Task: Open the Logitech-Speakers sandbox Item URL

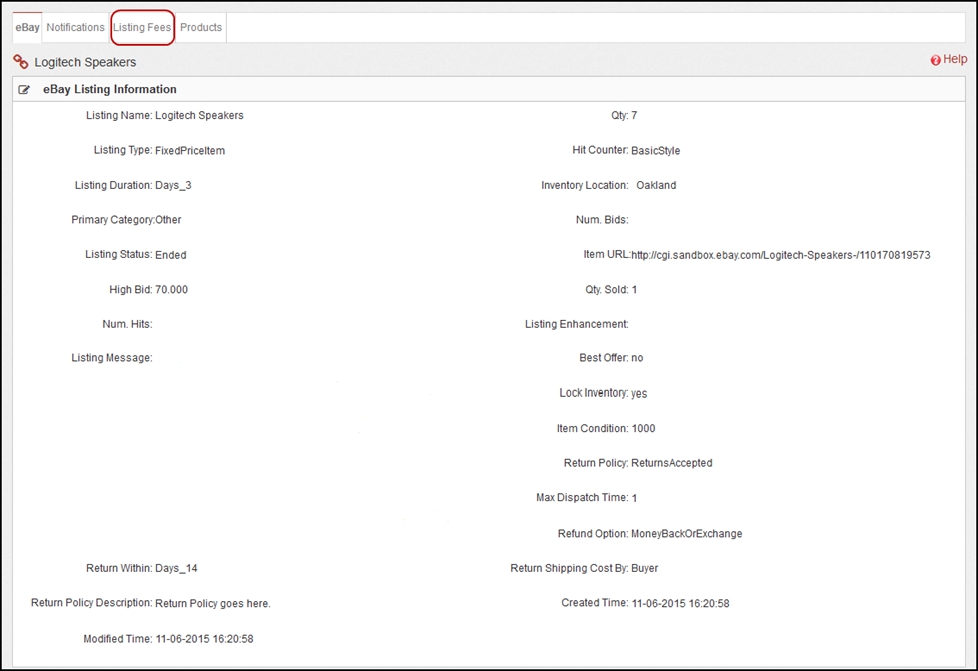Action: coord(780,255)
